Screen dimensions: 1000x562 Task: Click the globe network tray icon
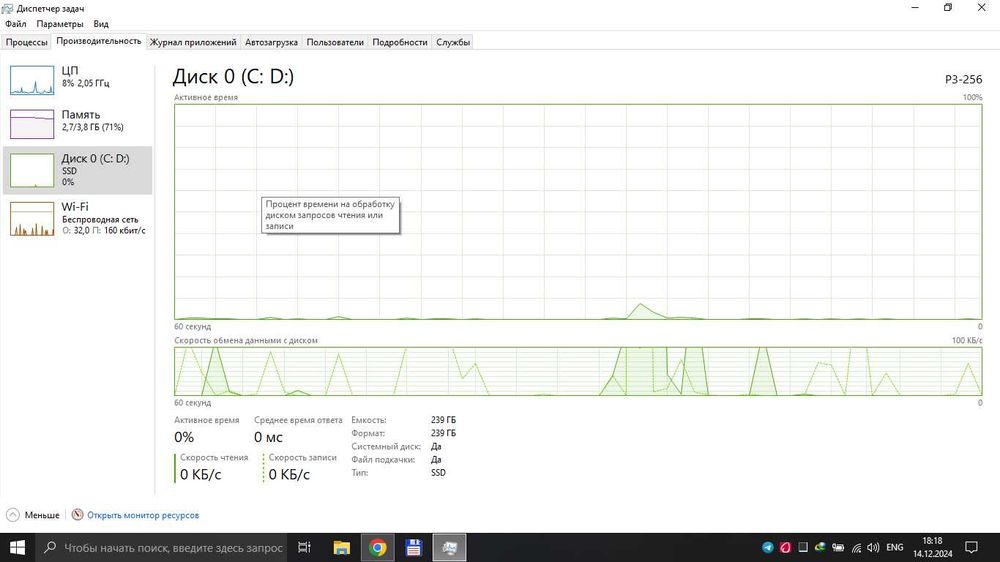[x=820, y=547]
